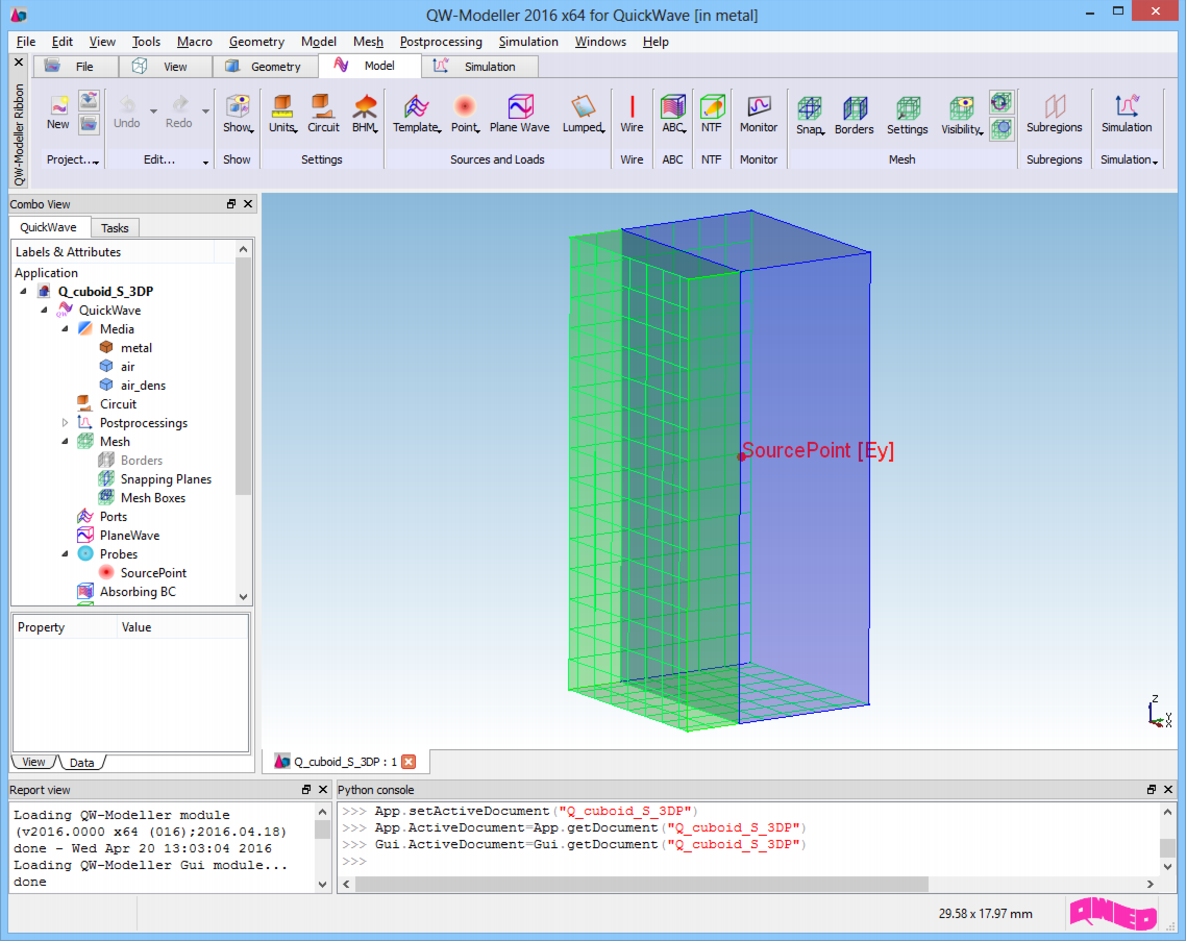Click the mesh Visibility icon
The height and width of the screenshot is (943, 1187).
tap(961, 115)
